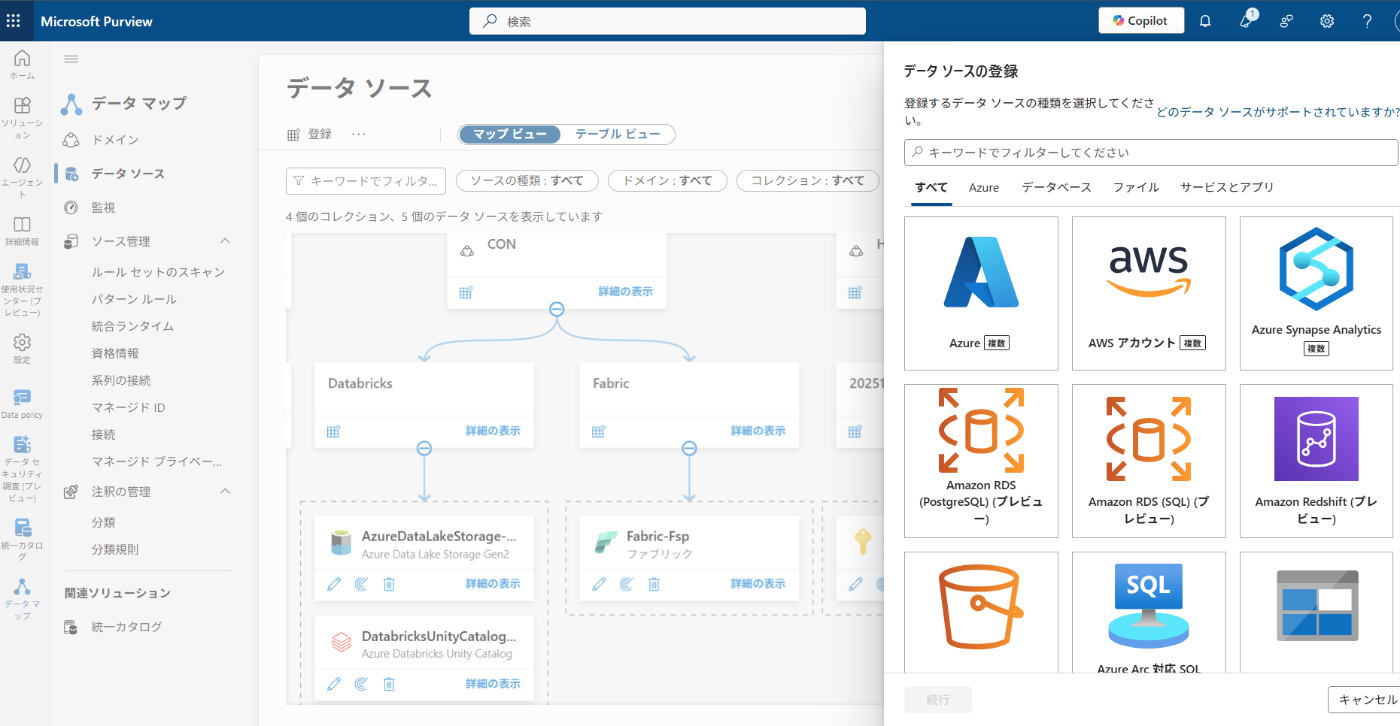This screenshot has width=1400, height=726.
Task: Click the CON collection grid icon
Action: (466, 292)
